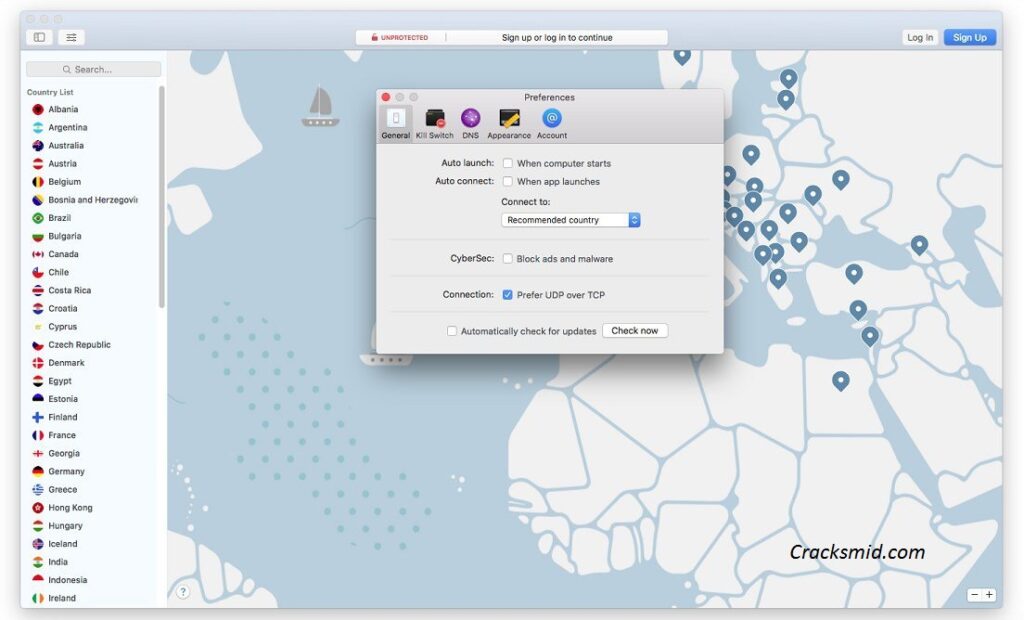The height and width of the screenshot is (620, 1024).
Task: Open the Connect to country dropdown
Action: (x=571, y=220)
